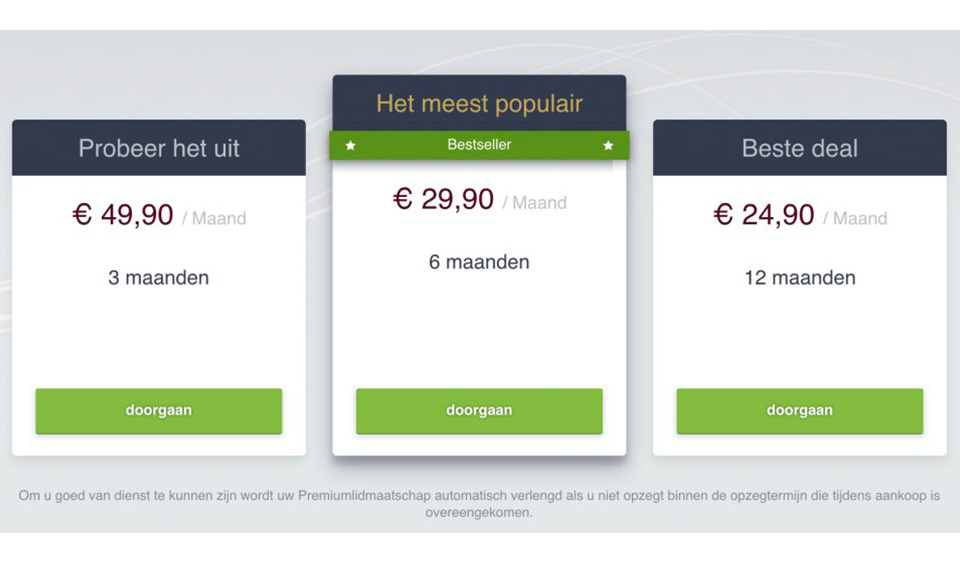The height and width of the screenshot is (561, 960).
Task: Choose the '6 maanden' duration text
Action: (479, 262)
